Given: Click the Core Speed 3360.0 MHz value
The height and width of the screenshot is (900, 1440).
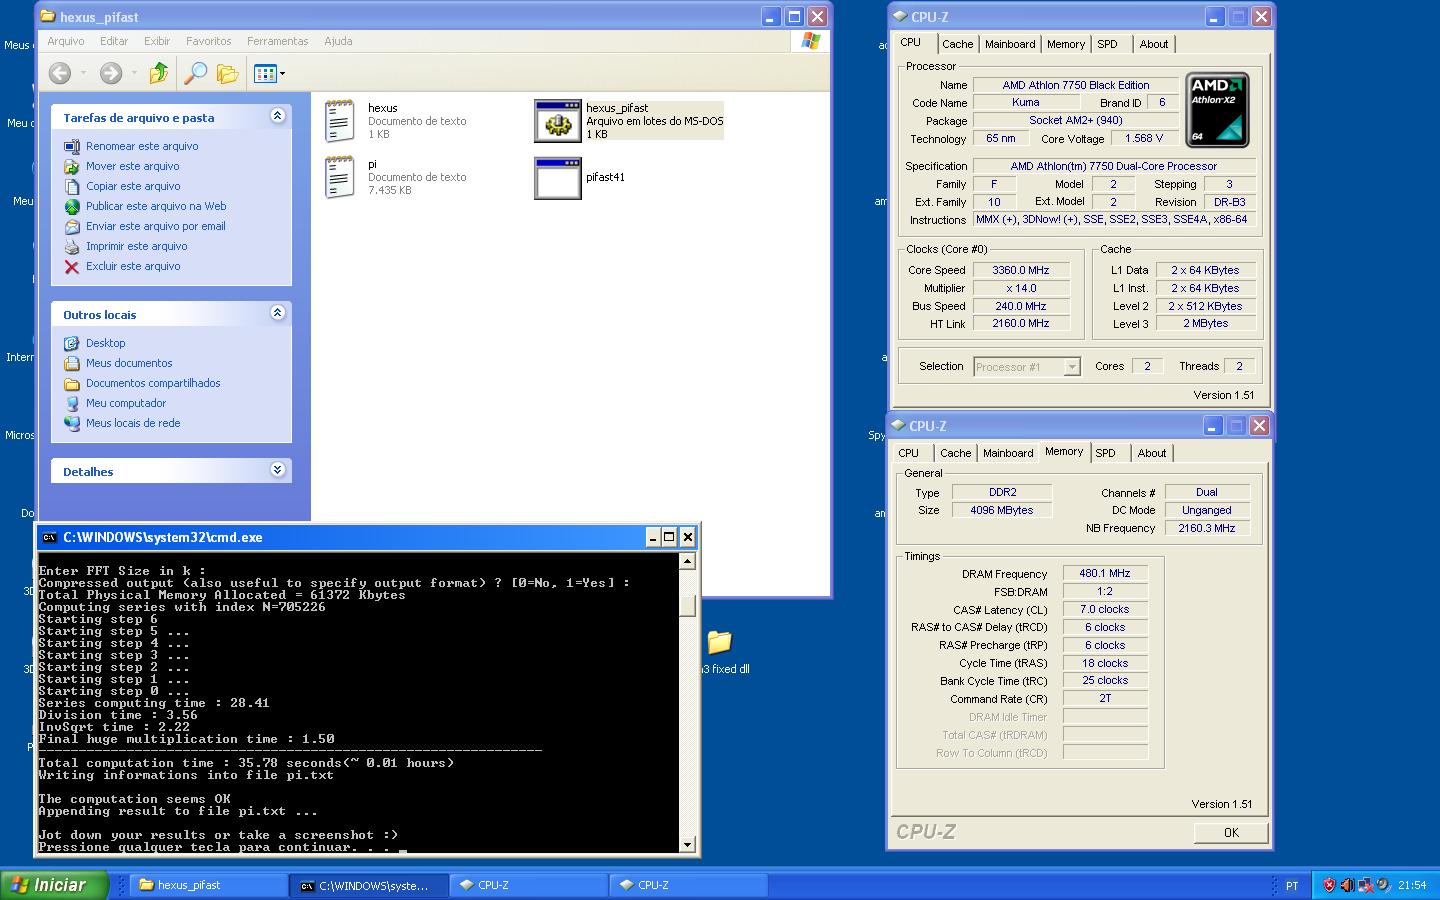Looking at the screenshot, I should (1021, 270).
